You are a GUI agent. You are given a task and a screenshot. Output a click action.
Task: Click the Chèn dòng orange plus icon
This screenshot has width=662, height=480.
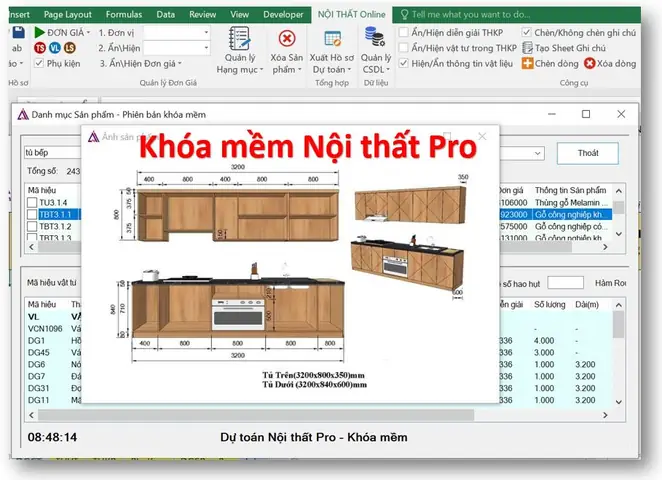click(527, 64)
